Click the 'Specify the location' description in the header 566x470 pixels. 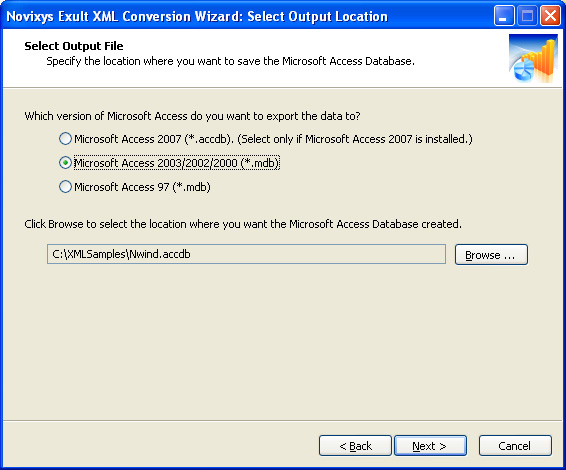[x=231, y=61]
